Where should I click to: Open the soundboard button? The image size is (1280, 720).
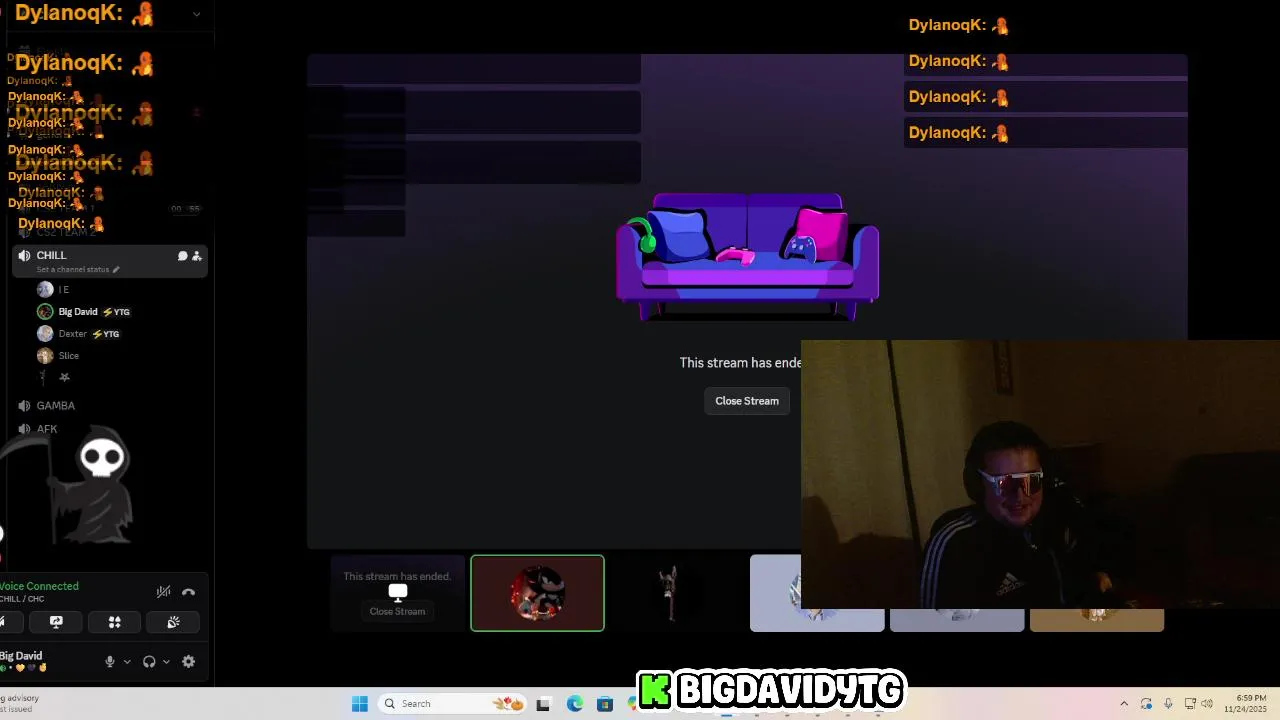pos(173,622)
